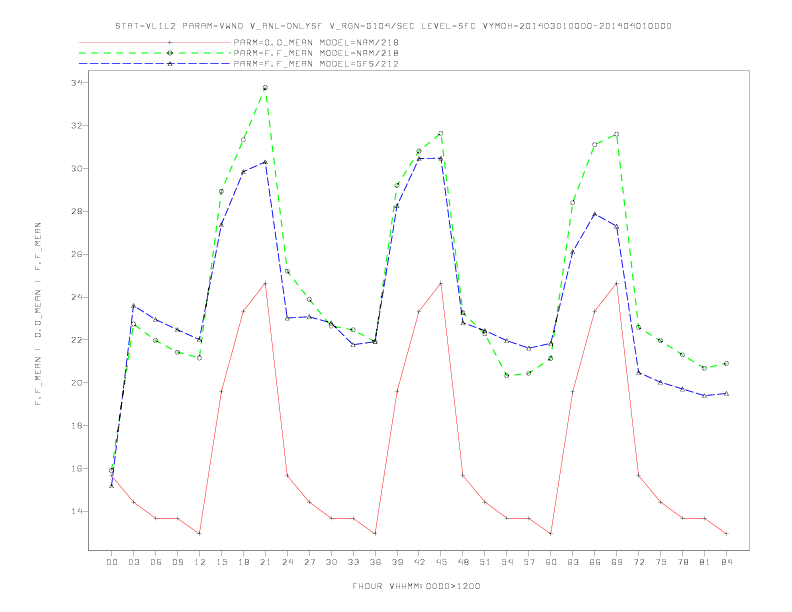The height and width of the screenshot is (612, 792).
Task: Click x-axis forecast hour label 48
Action: coord(463,562)
